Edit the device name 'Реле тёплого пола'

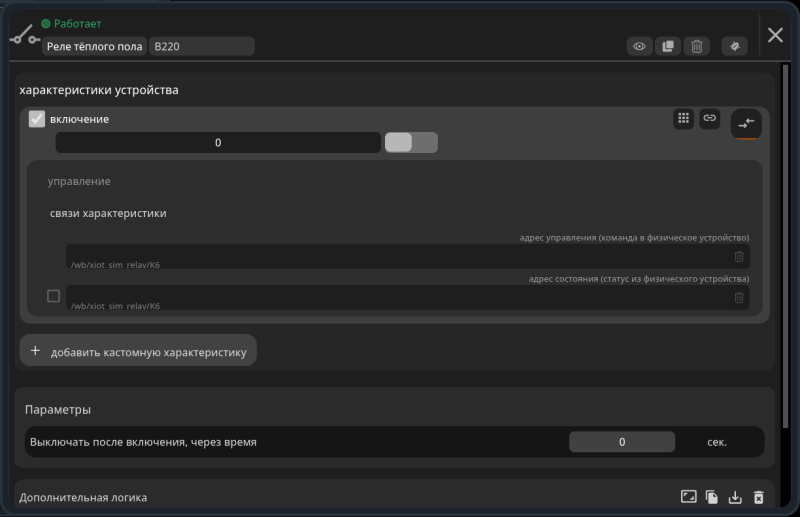tap(94, 46)
